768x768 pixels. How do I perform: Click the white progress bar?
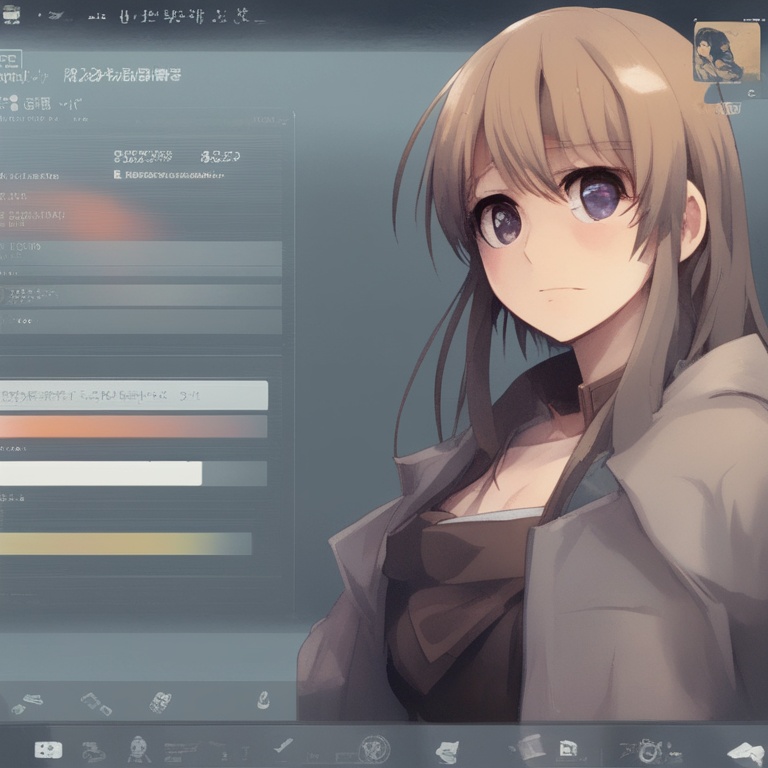100,473
